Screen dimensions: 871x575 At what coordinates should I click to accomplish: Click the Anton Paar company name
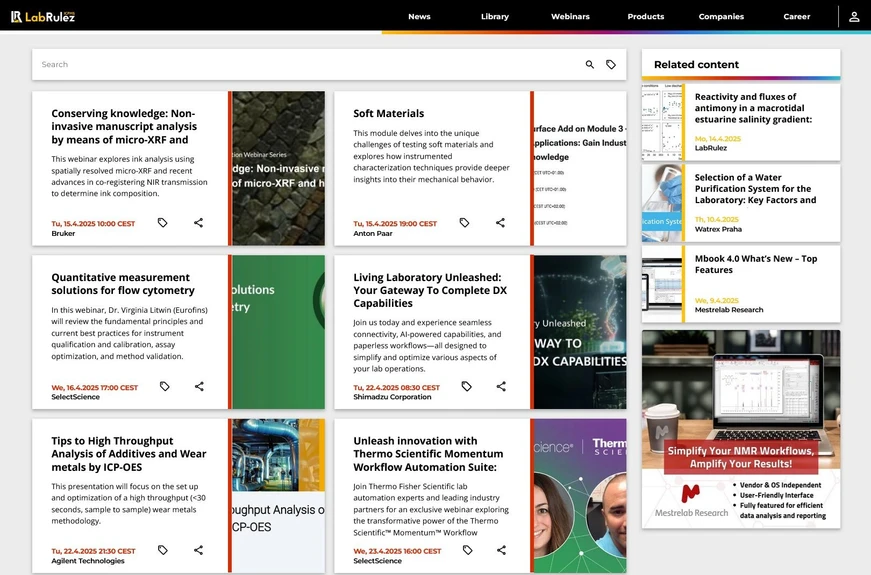[373, 234]
